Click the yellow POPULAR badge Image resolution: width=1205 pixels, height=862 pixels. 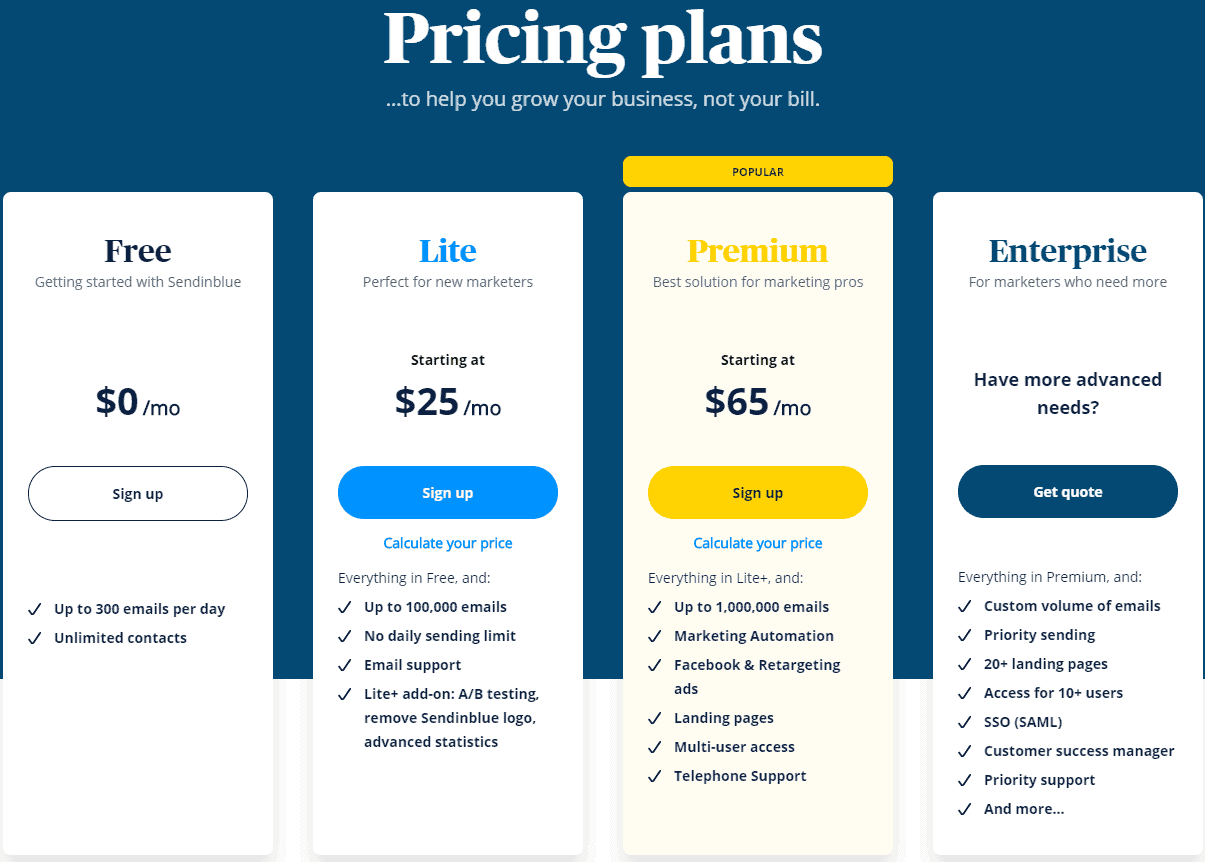(x=758, y=172)
